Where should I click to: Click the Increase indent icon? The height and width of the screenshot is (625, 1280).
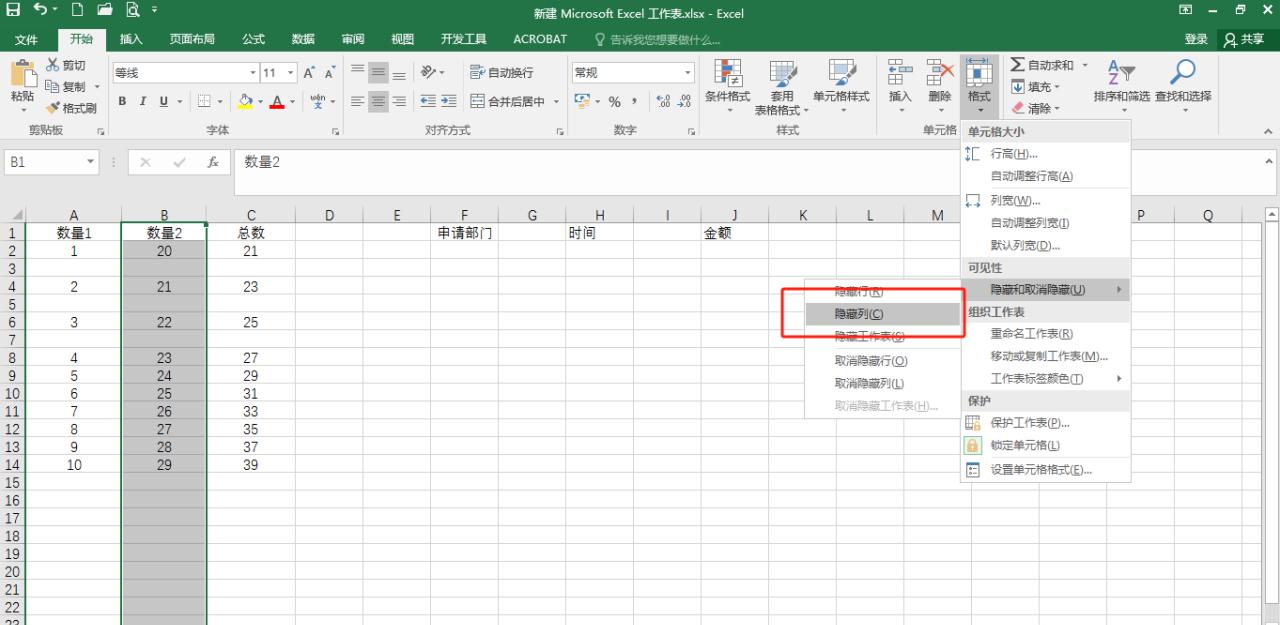(450, 101)
